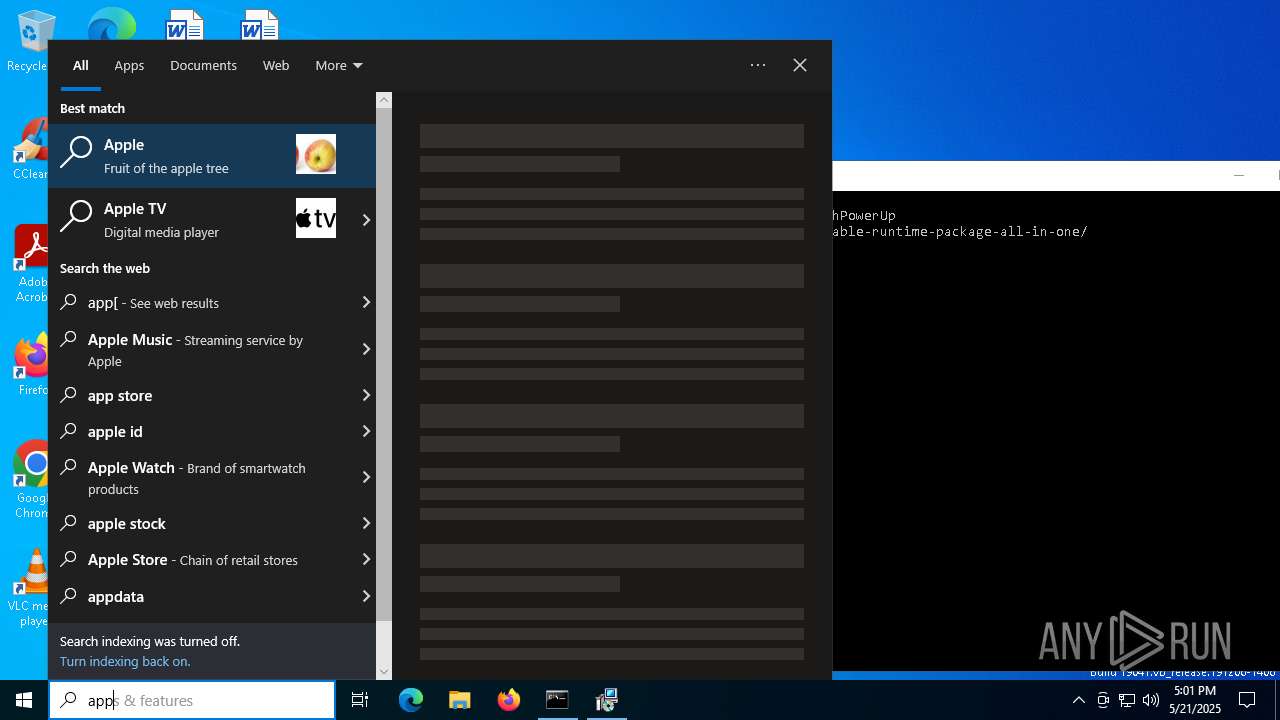The height and width of the screenshot is (720, 1280).
Task: Expand the Apple Music suggestion arrow
Action: [366, 349]
